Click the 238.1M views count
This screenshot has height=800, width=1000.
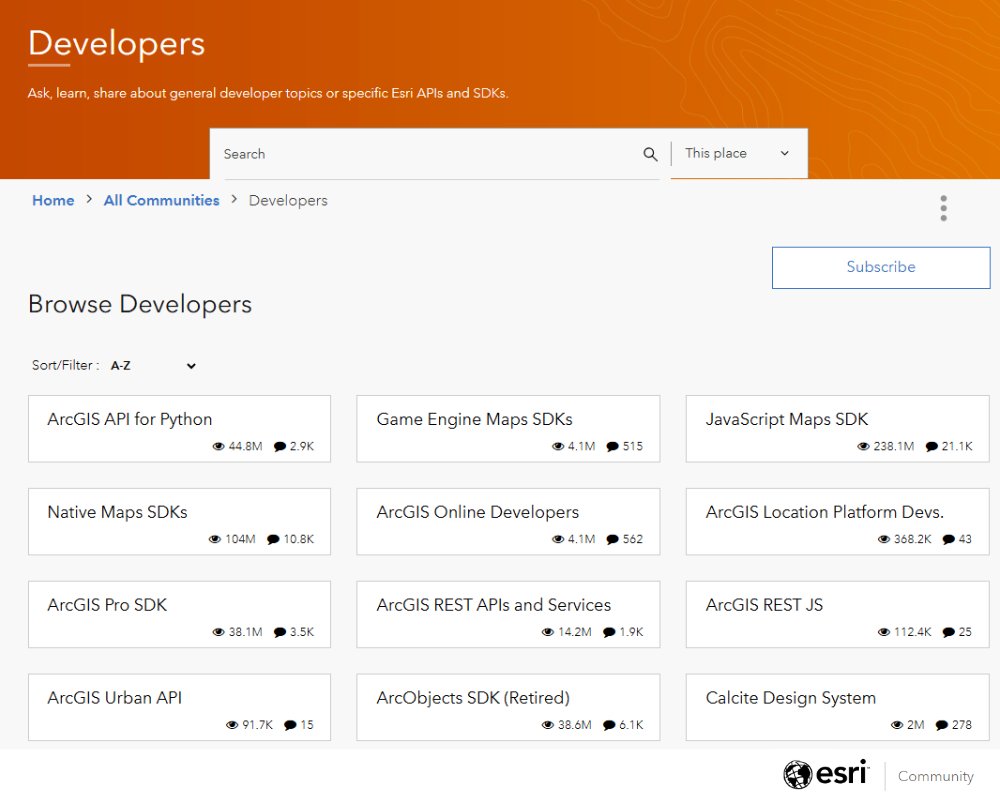point(893,446)
